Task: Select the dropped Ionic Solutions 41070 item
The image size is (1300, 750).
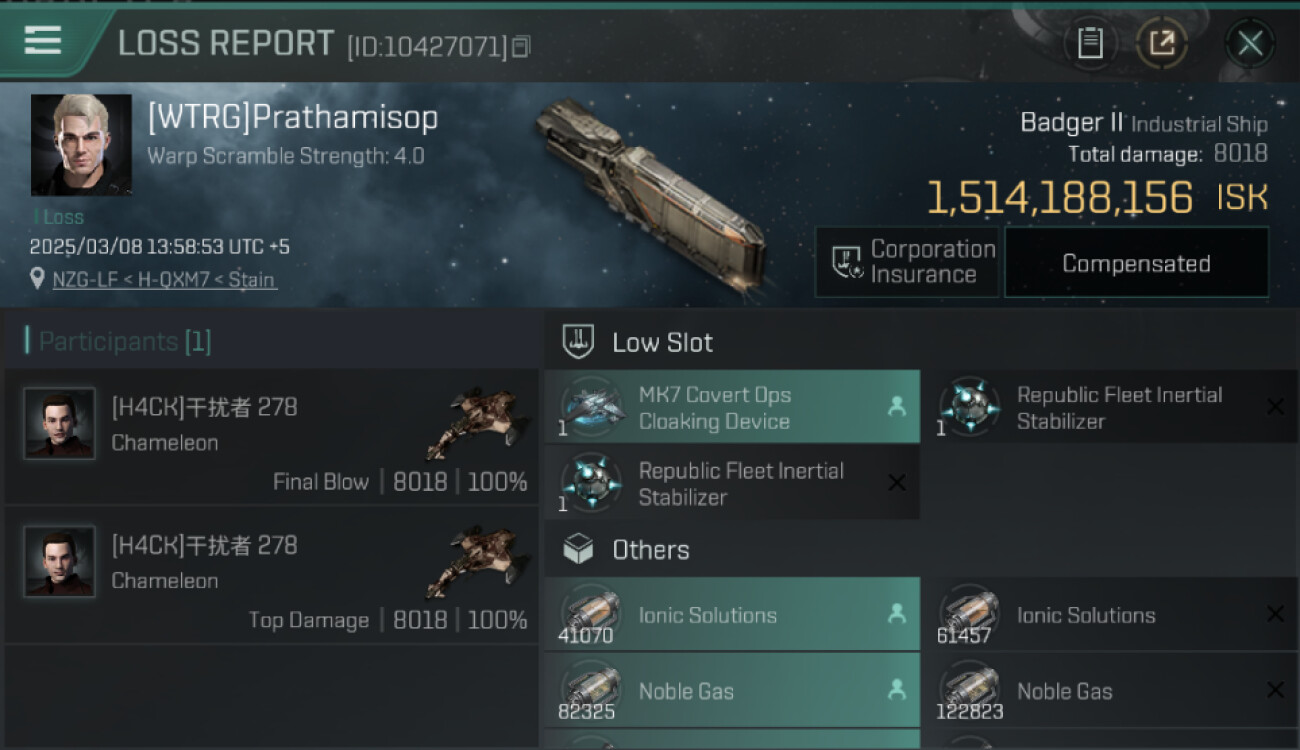Action: coord(731,615)
